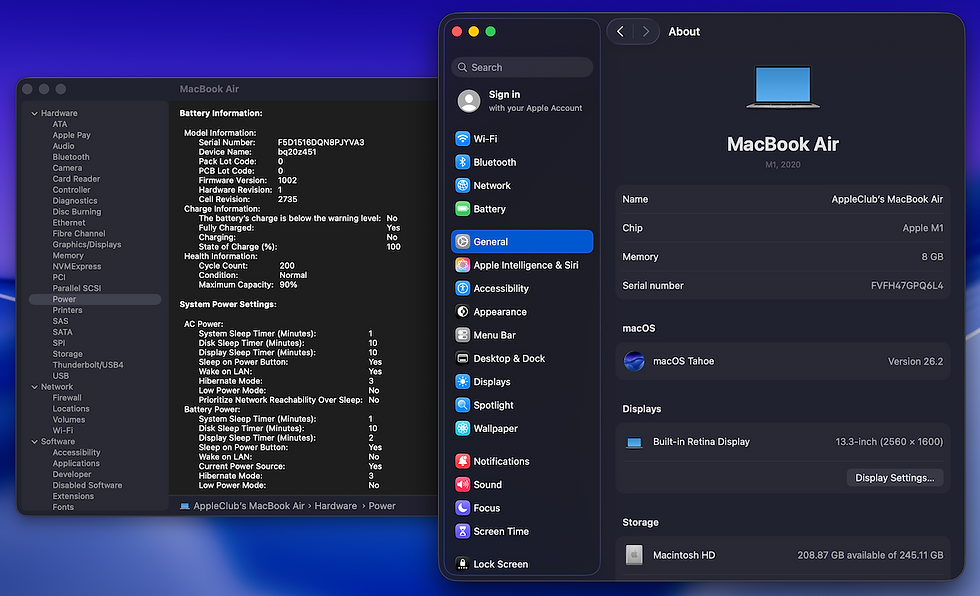Select the Desktop & Dock icon

[x=462, y=359]
